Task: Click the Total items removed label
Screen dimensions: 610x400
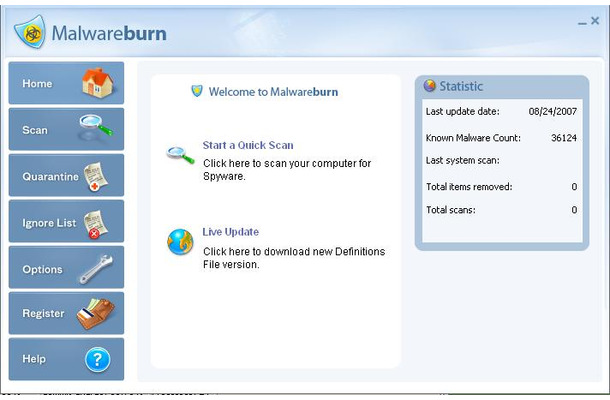Action: click(x=469, y=187)
